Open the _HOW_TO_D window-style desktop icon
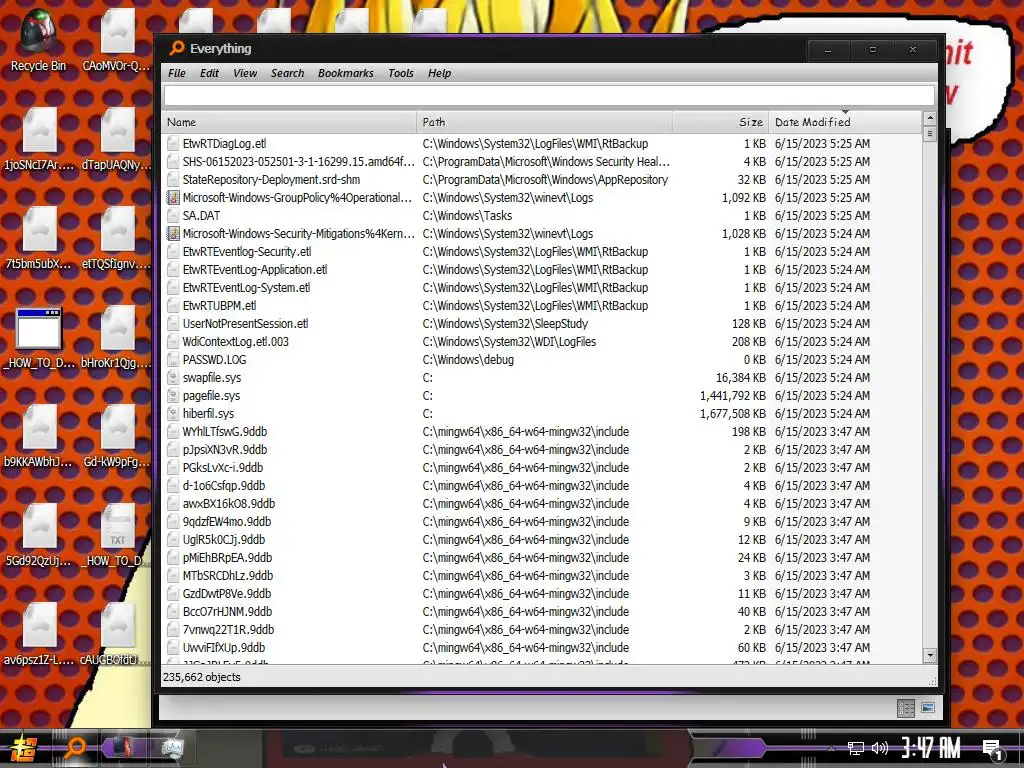 click(39, 337)
